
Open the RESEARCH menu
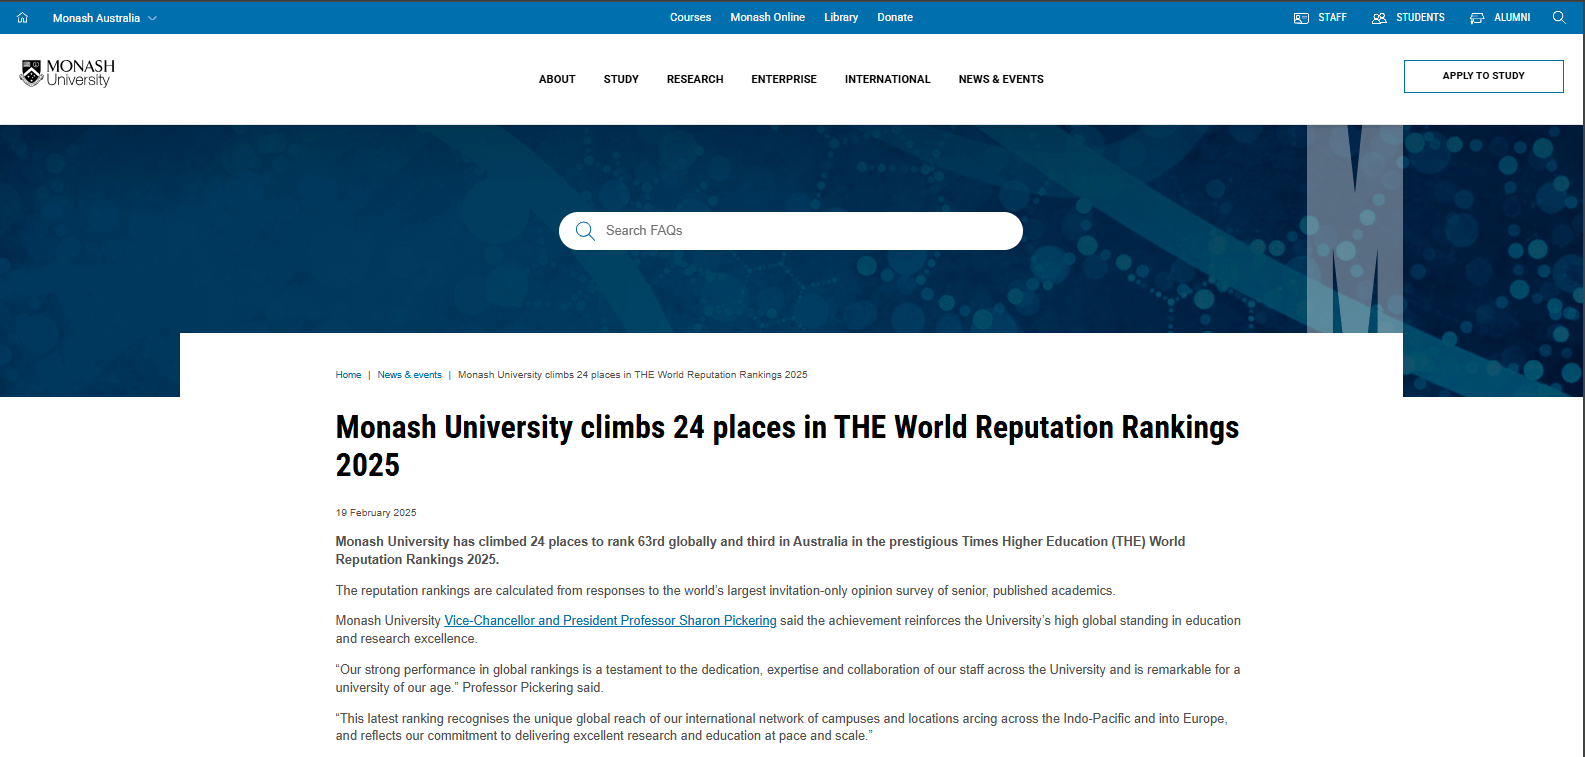pyautogui.click(x=695, y=79)
